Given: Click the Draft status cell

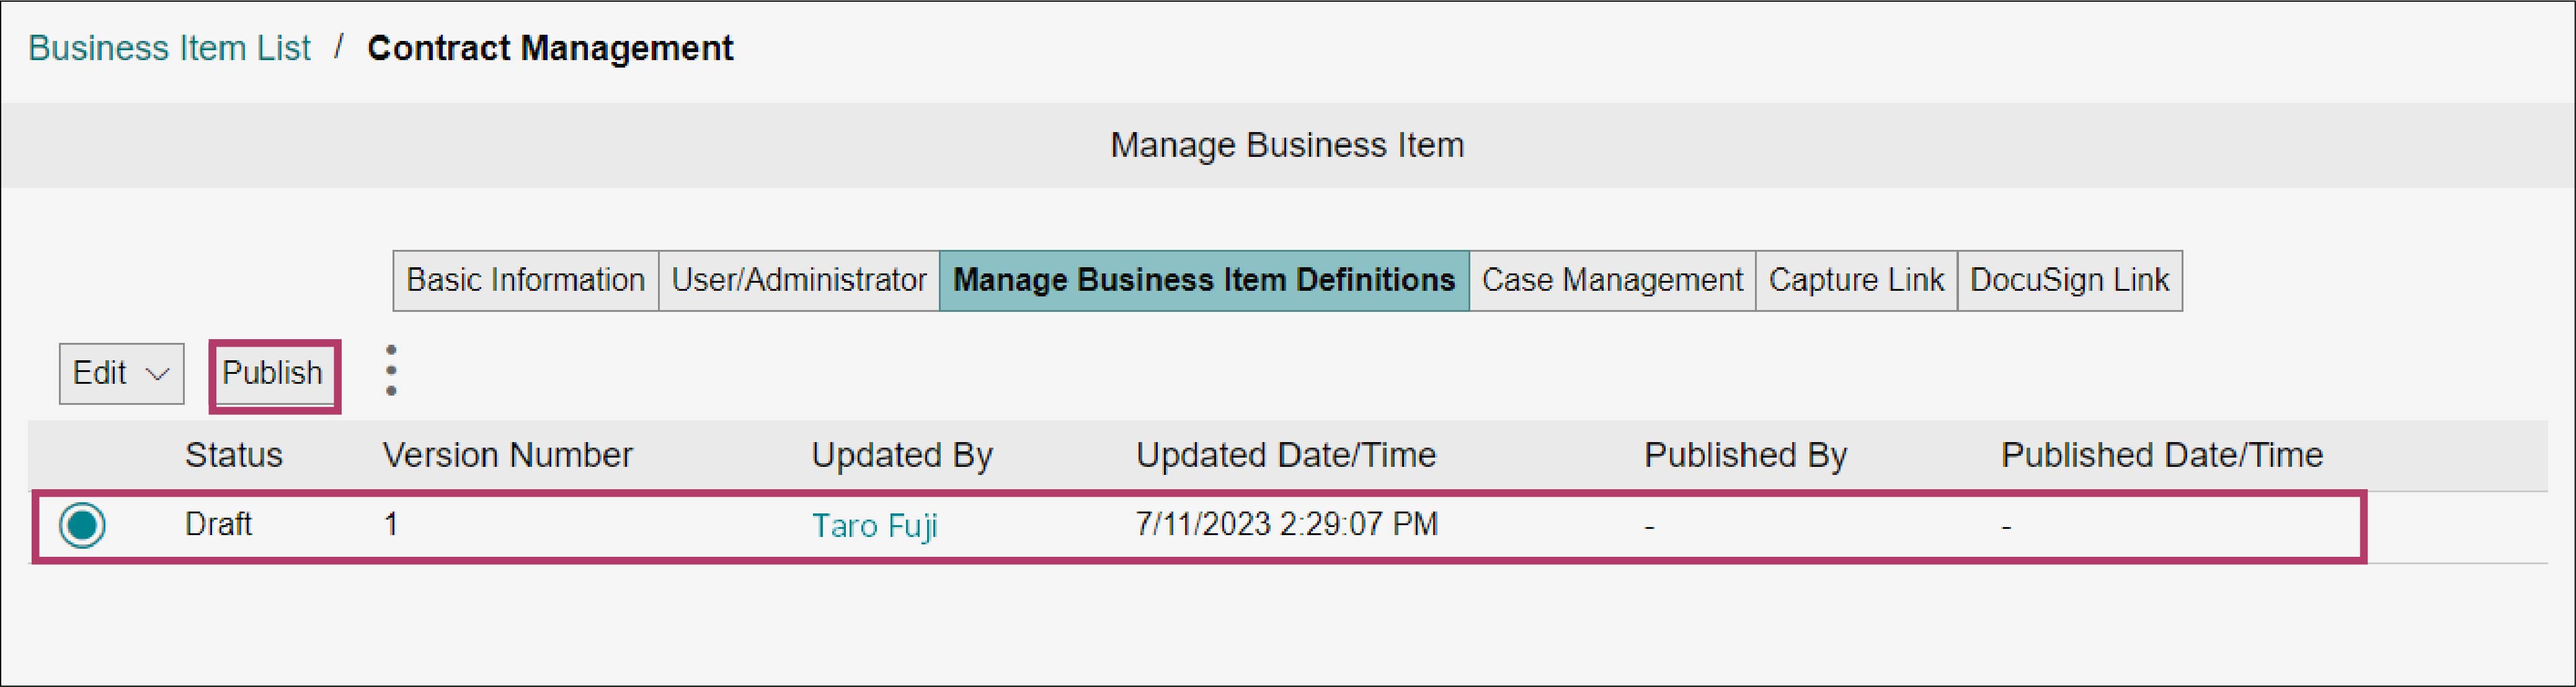Looking at the screenshot, I should pos(218,524).
